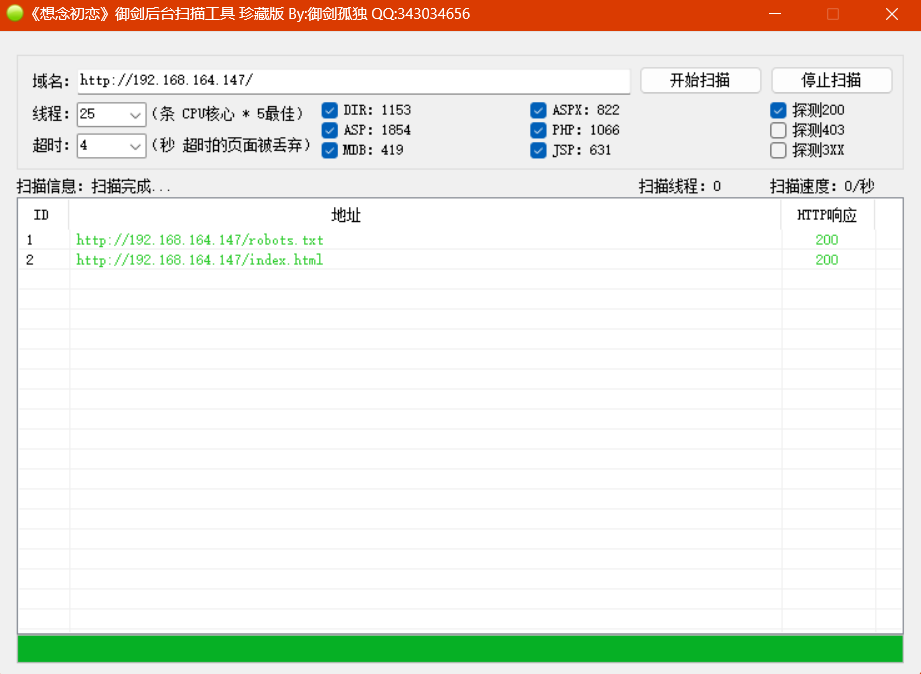Open the 超时 timeout dropdown

click(111, 145)
